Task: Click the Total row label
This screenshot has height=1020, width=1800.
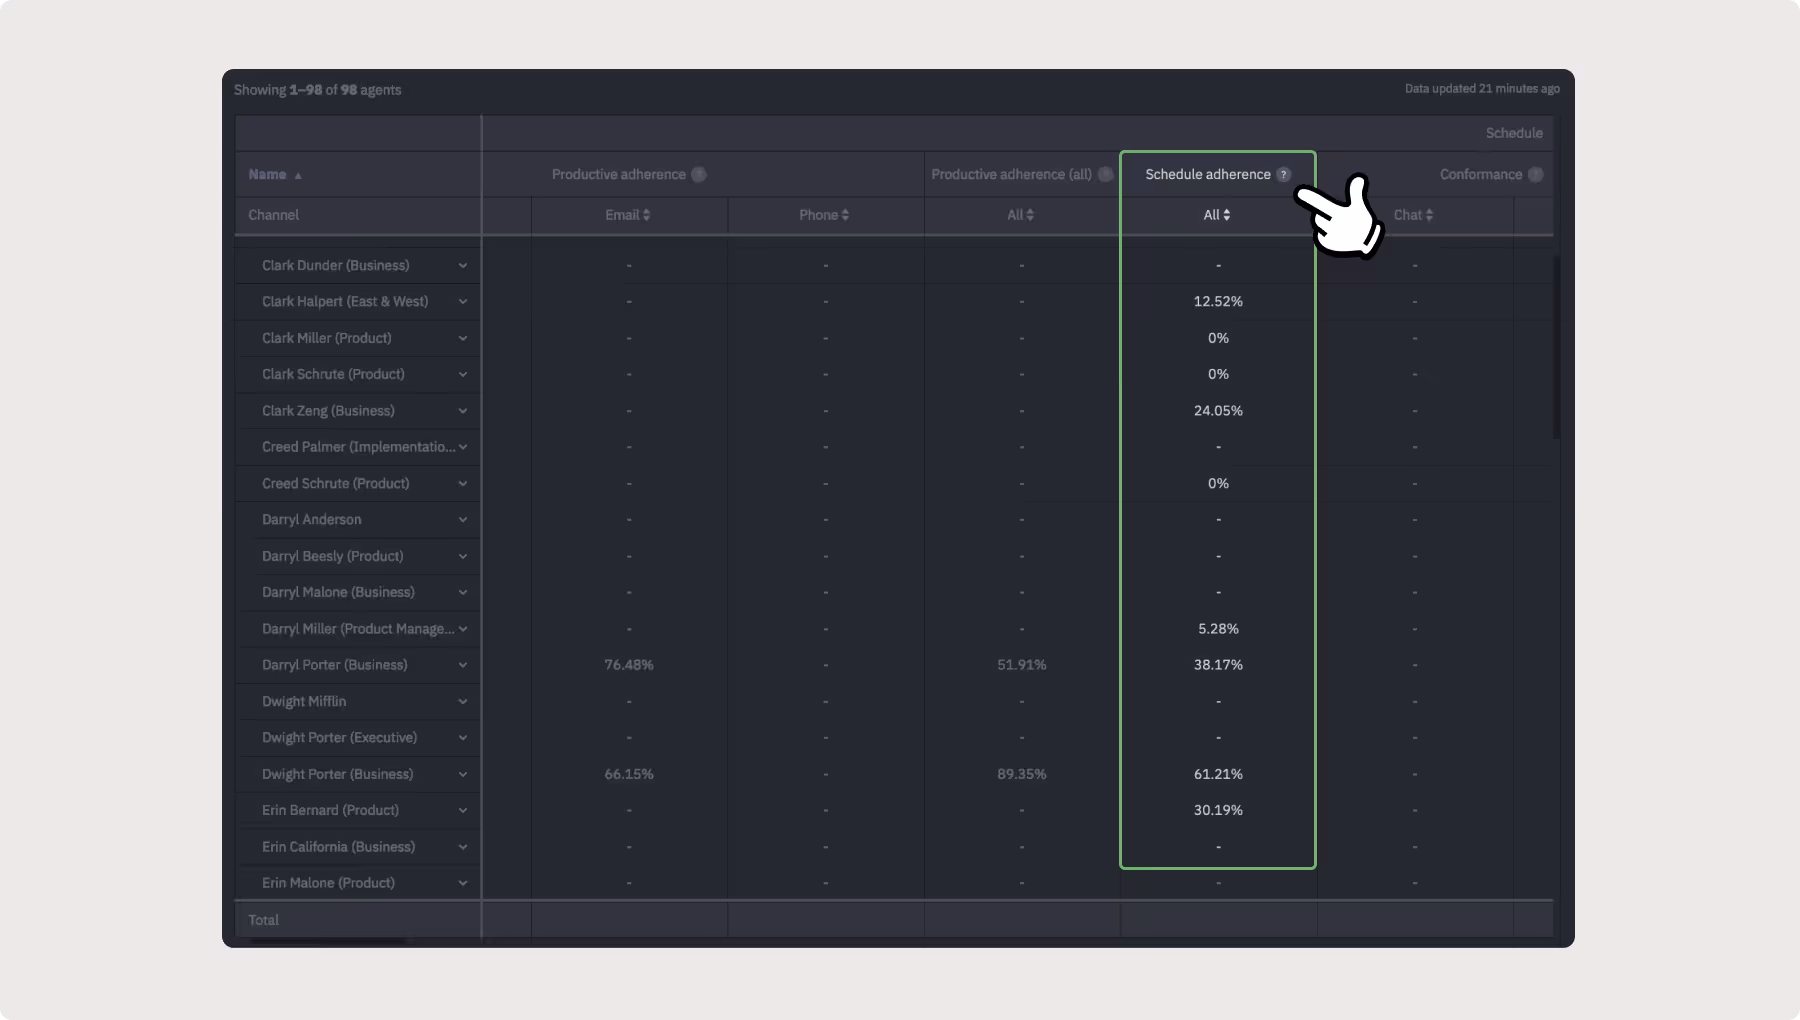Action: [x=264, y=920]
